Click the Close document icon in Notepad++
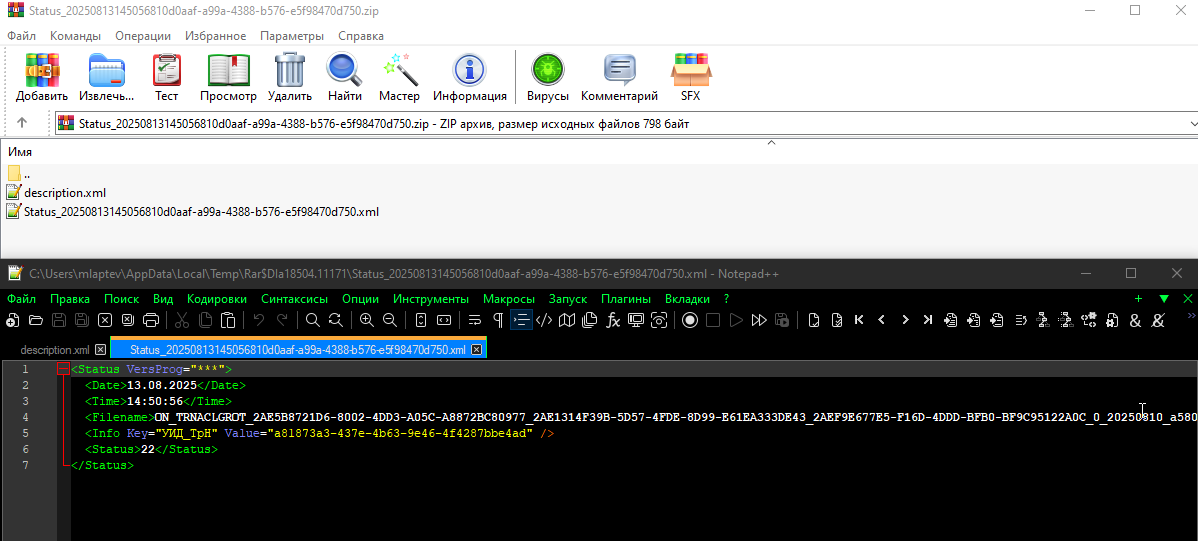 click(105, 320)
